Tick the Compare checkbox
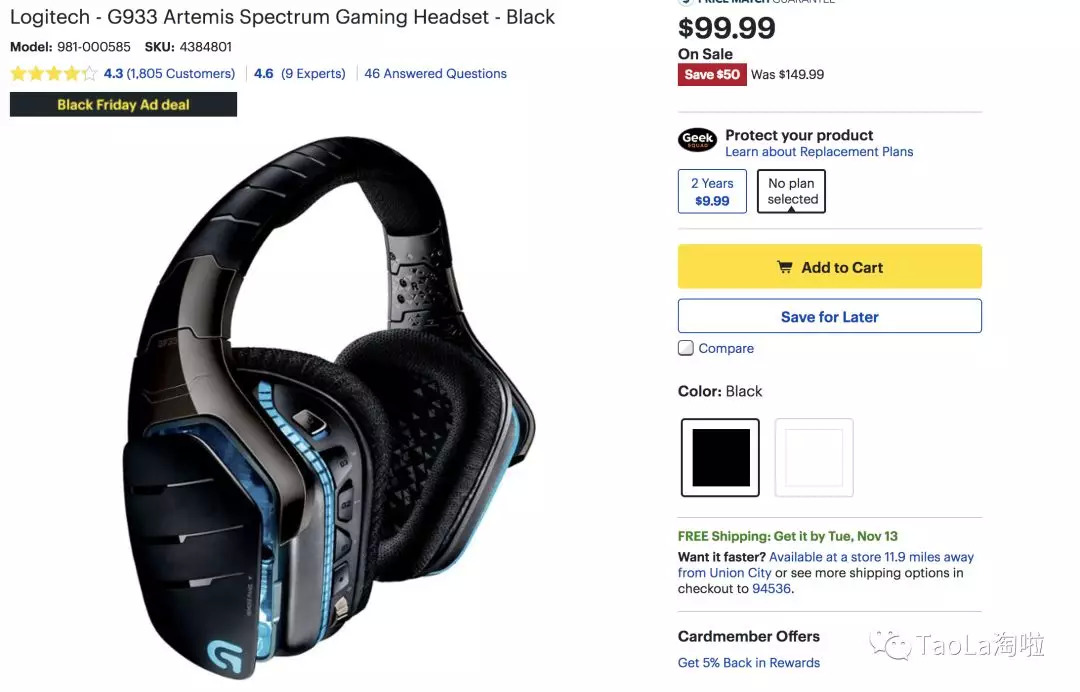The image size is (1080, 692). (x=685, y=348)
